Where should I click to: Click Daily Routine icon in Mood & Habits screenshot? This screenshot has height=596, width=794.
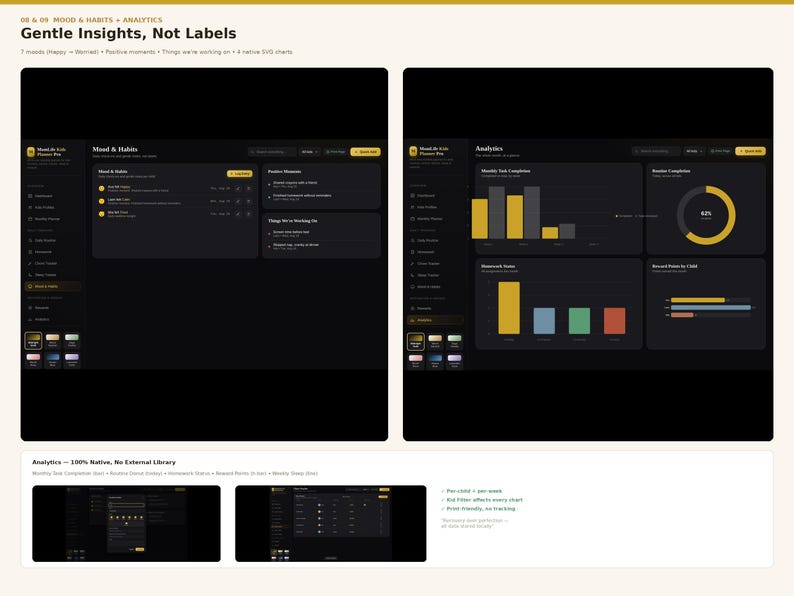click(x=30, y=241)
